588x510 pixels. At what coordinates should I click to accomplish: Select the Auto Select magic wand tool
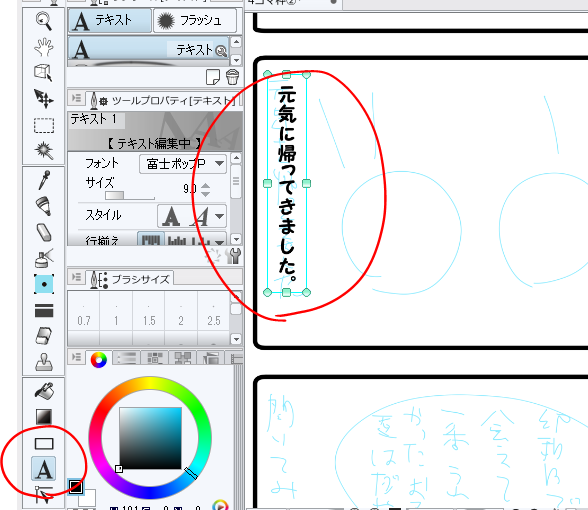point(44,150)
